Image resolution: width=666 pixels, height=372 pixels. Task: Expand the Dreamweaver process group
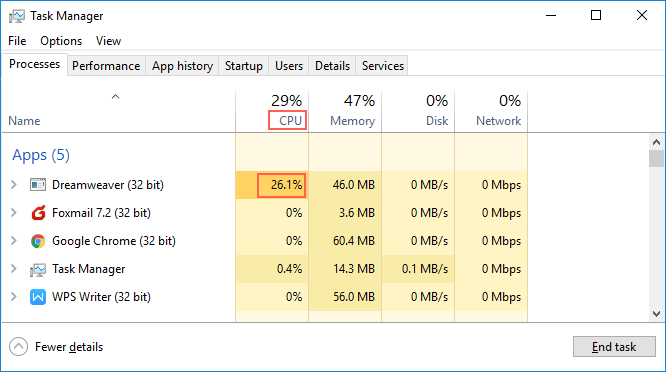tap(14, 185)
